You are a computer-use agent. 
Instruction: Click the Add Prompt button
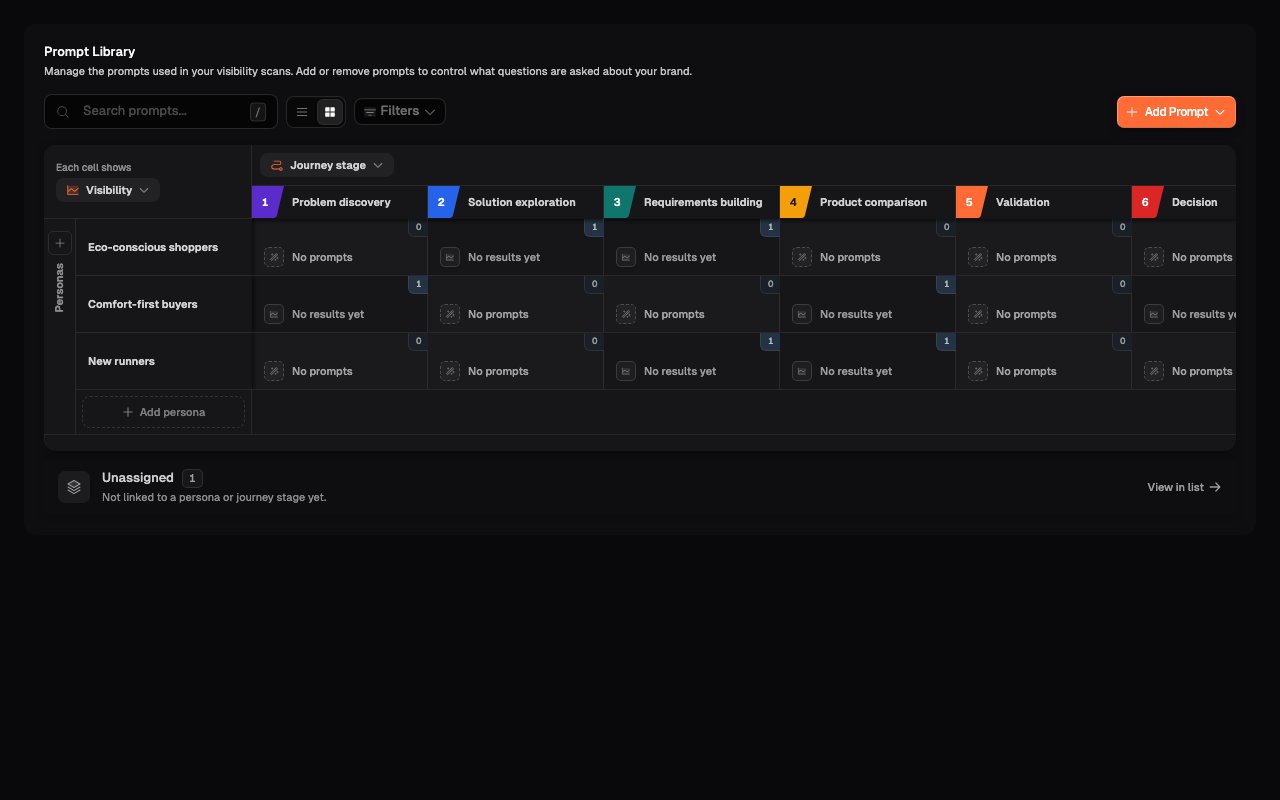point(1176,112)
